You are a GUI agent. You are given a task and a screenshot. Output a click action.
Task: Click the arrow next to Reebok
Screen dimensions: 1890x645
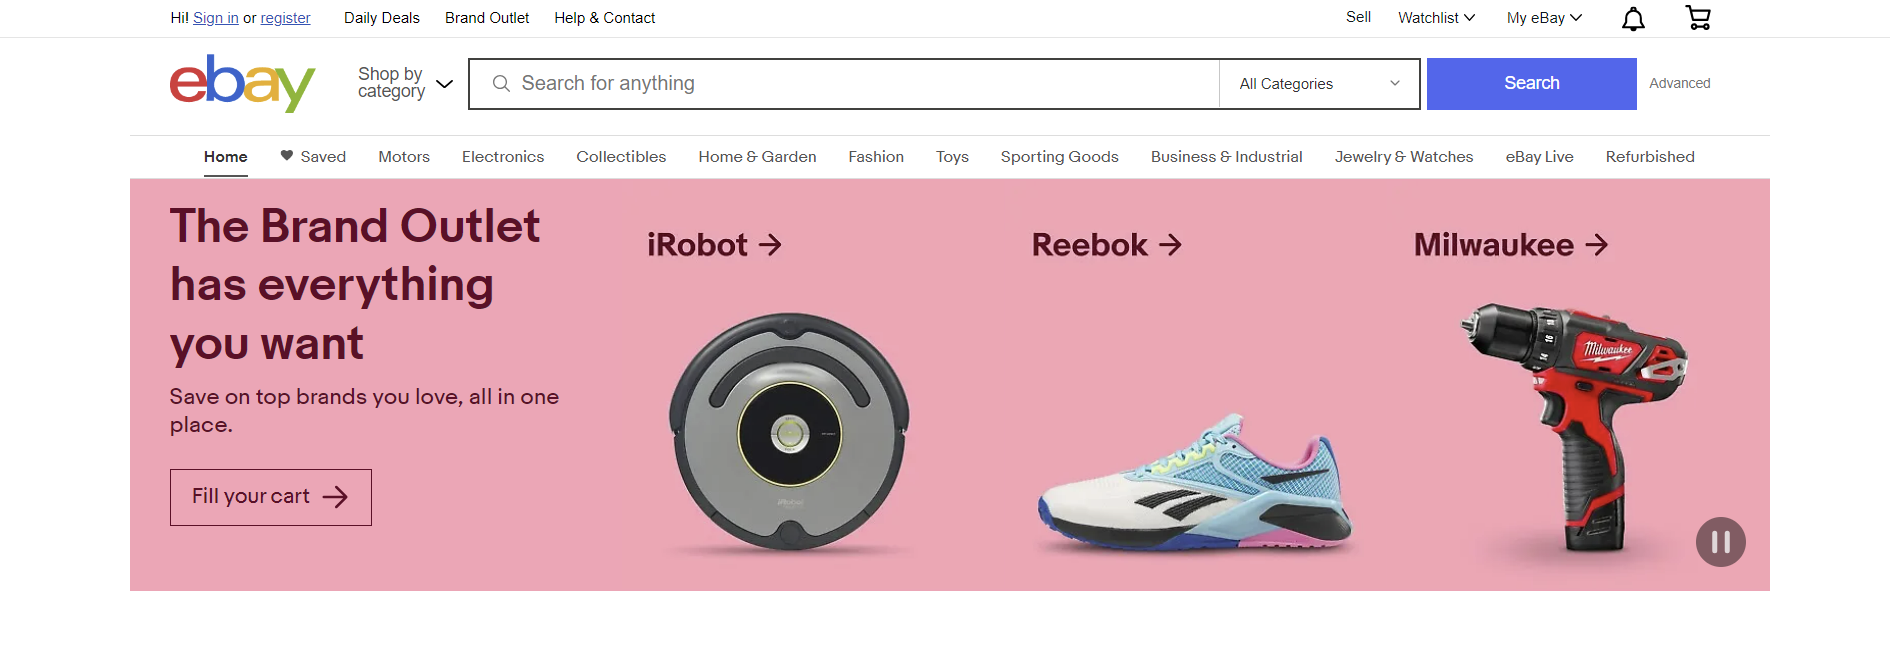point(1170,245)
